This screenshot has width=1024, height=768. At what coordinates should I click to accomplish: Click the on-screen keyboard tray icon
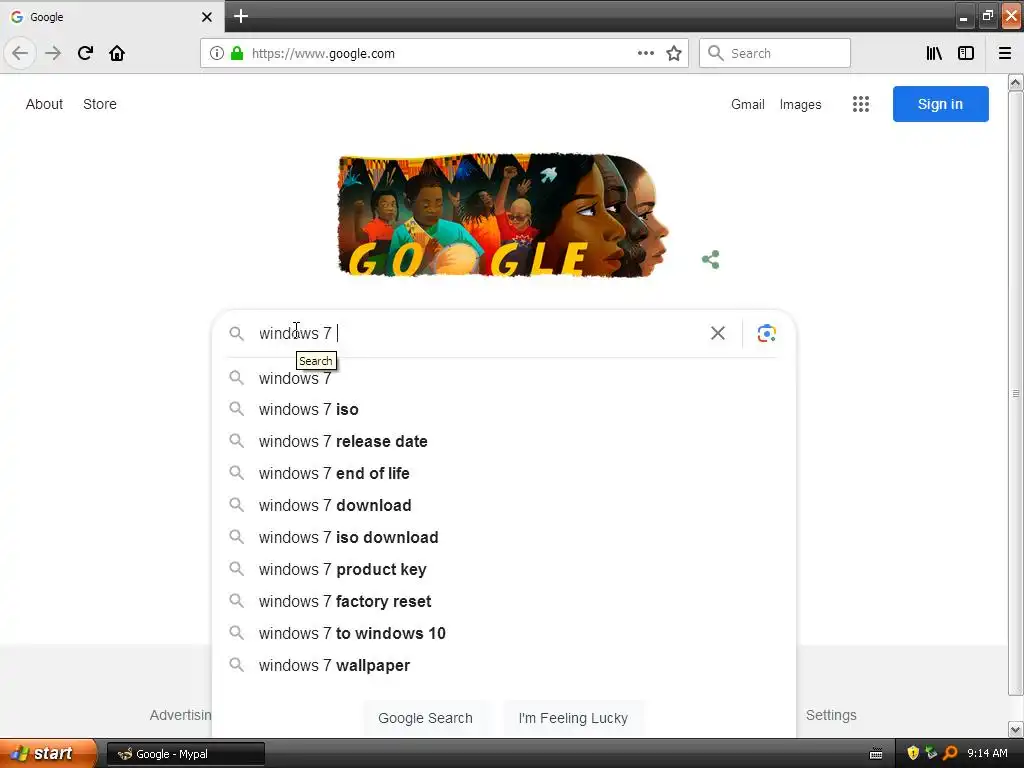[x=876, y=754]
